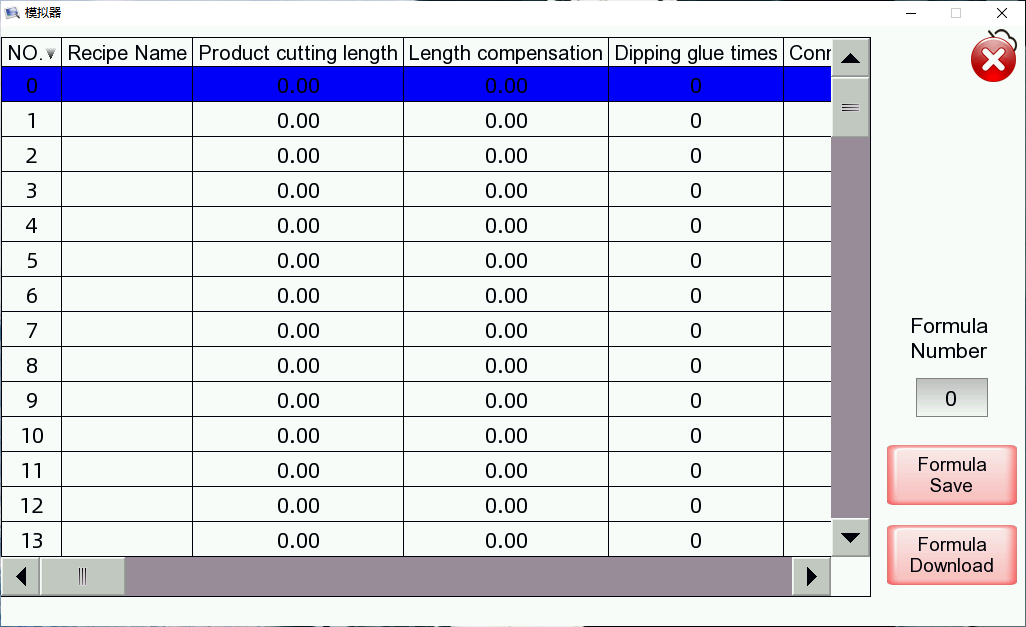Click the Length compensation cell in row 8

coord(505,365)
